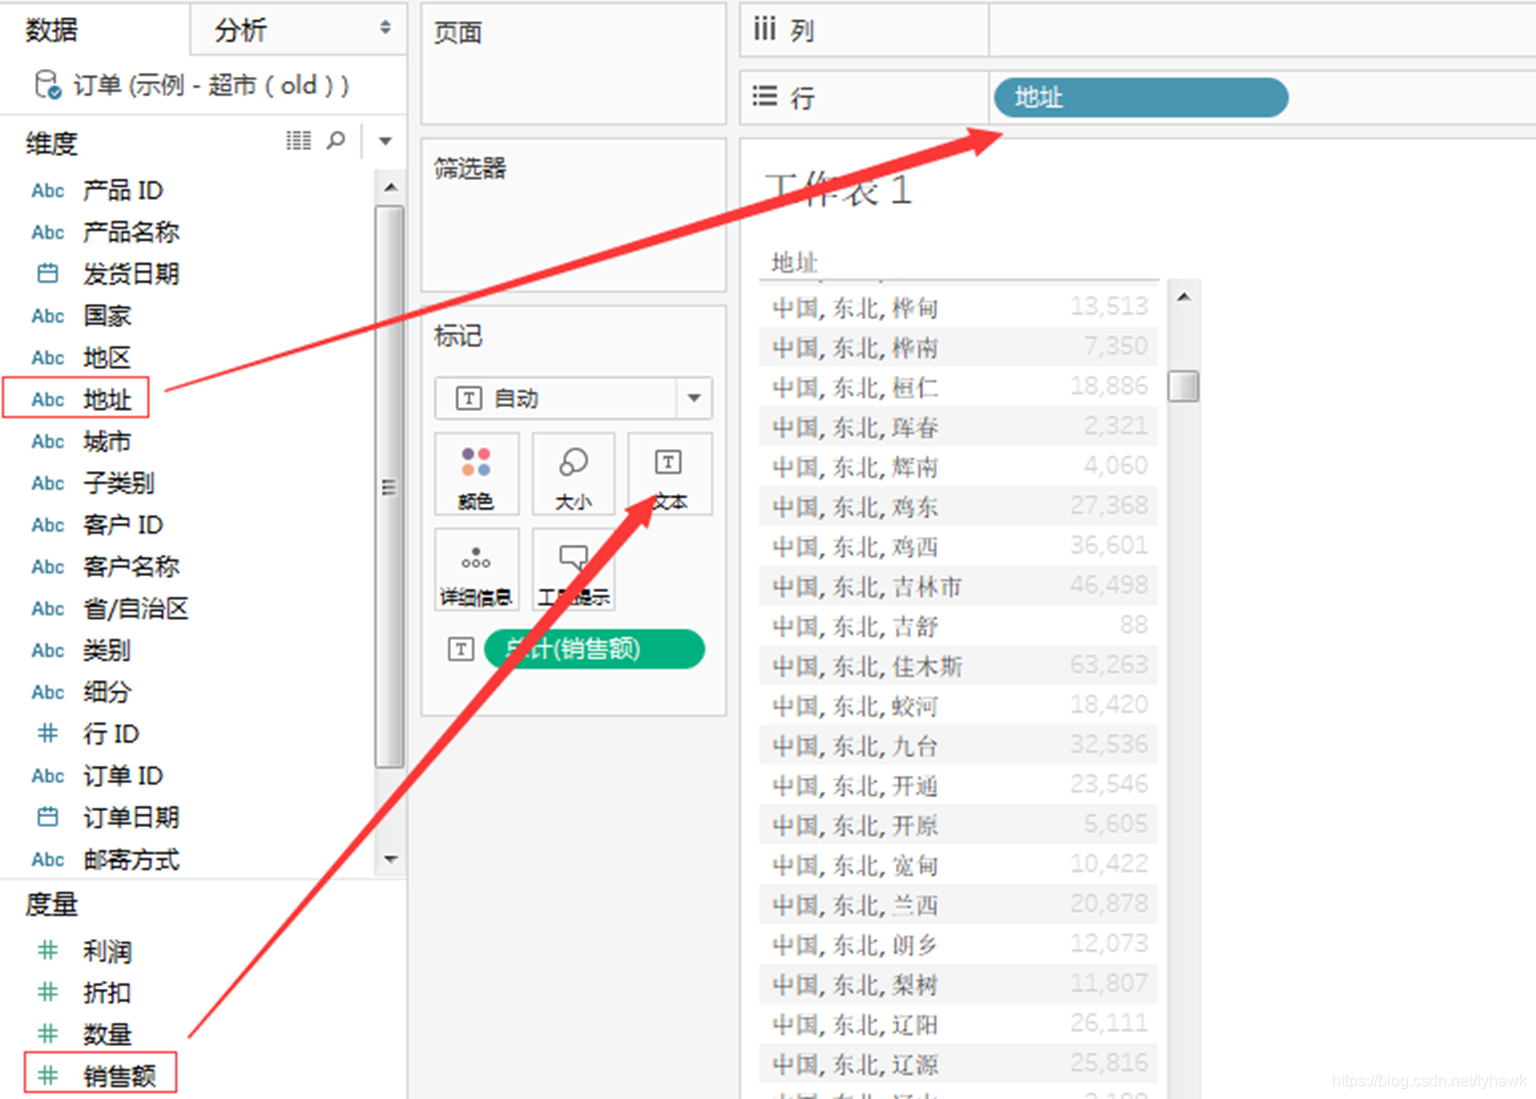Image resolution: width=1536 pixels, height=1099 pixels.
Task: Click the value 27,368 for 鸡东
Action: tap(1109, 506)
